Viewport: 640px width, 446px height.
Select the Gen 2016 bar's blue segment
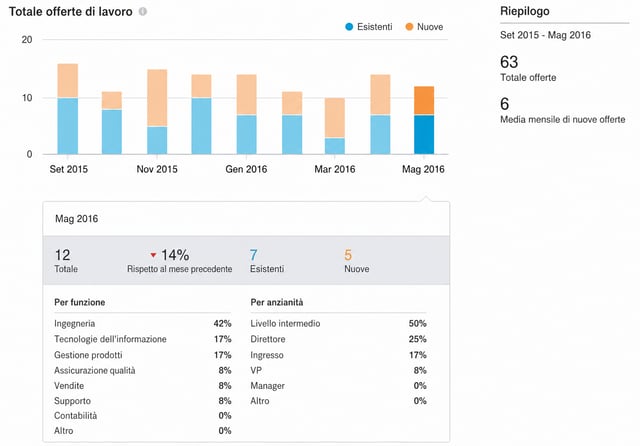[247, 135]
